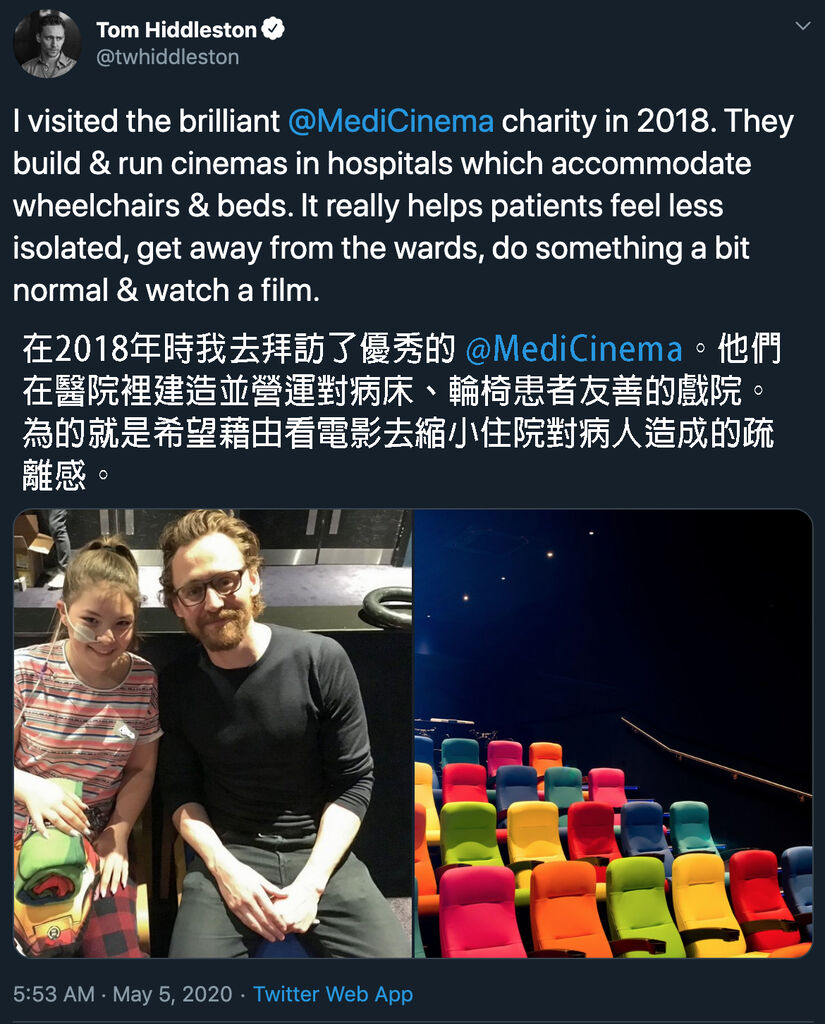Open the colorful cinema seats photo

[613, 733]
